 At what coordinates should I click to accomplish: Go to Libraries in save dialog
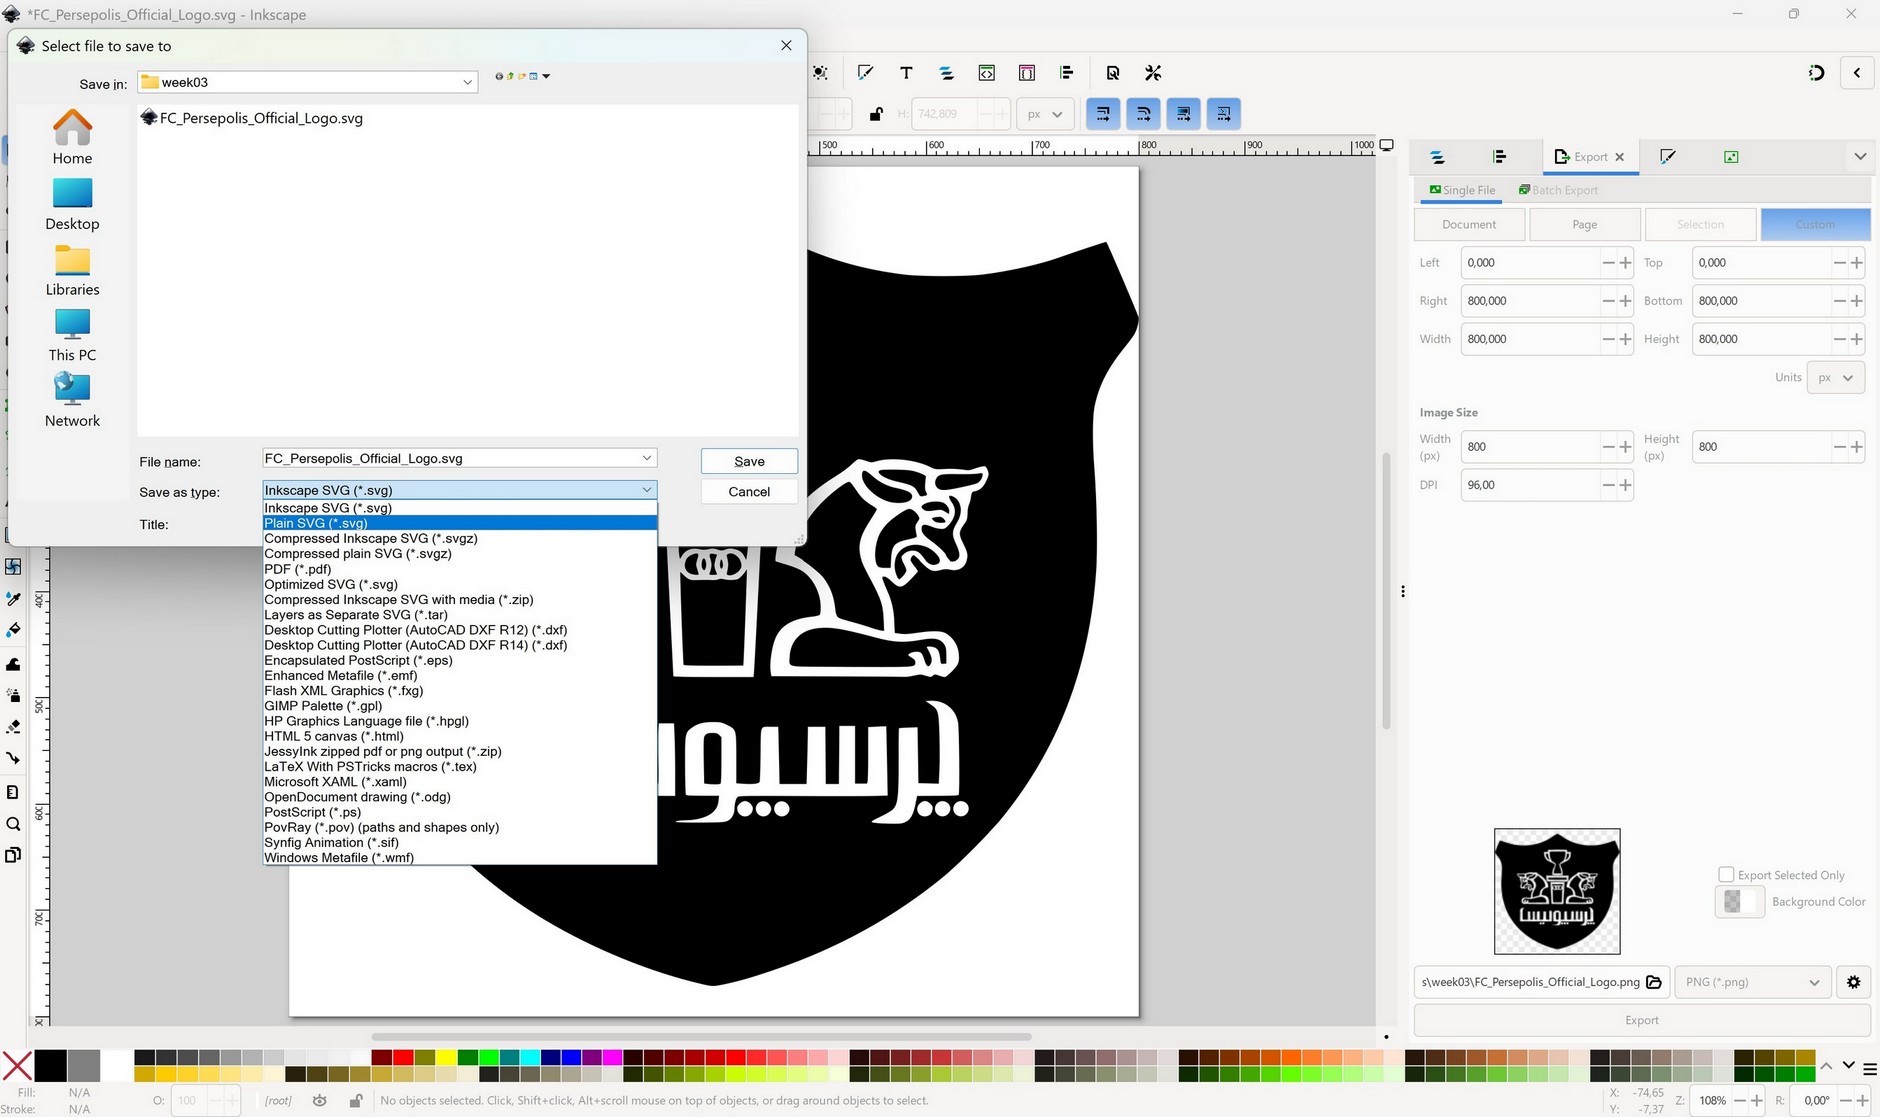pyautogui.click(x=72, y=270)
